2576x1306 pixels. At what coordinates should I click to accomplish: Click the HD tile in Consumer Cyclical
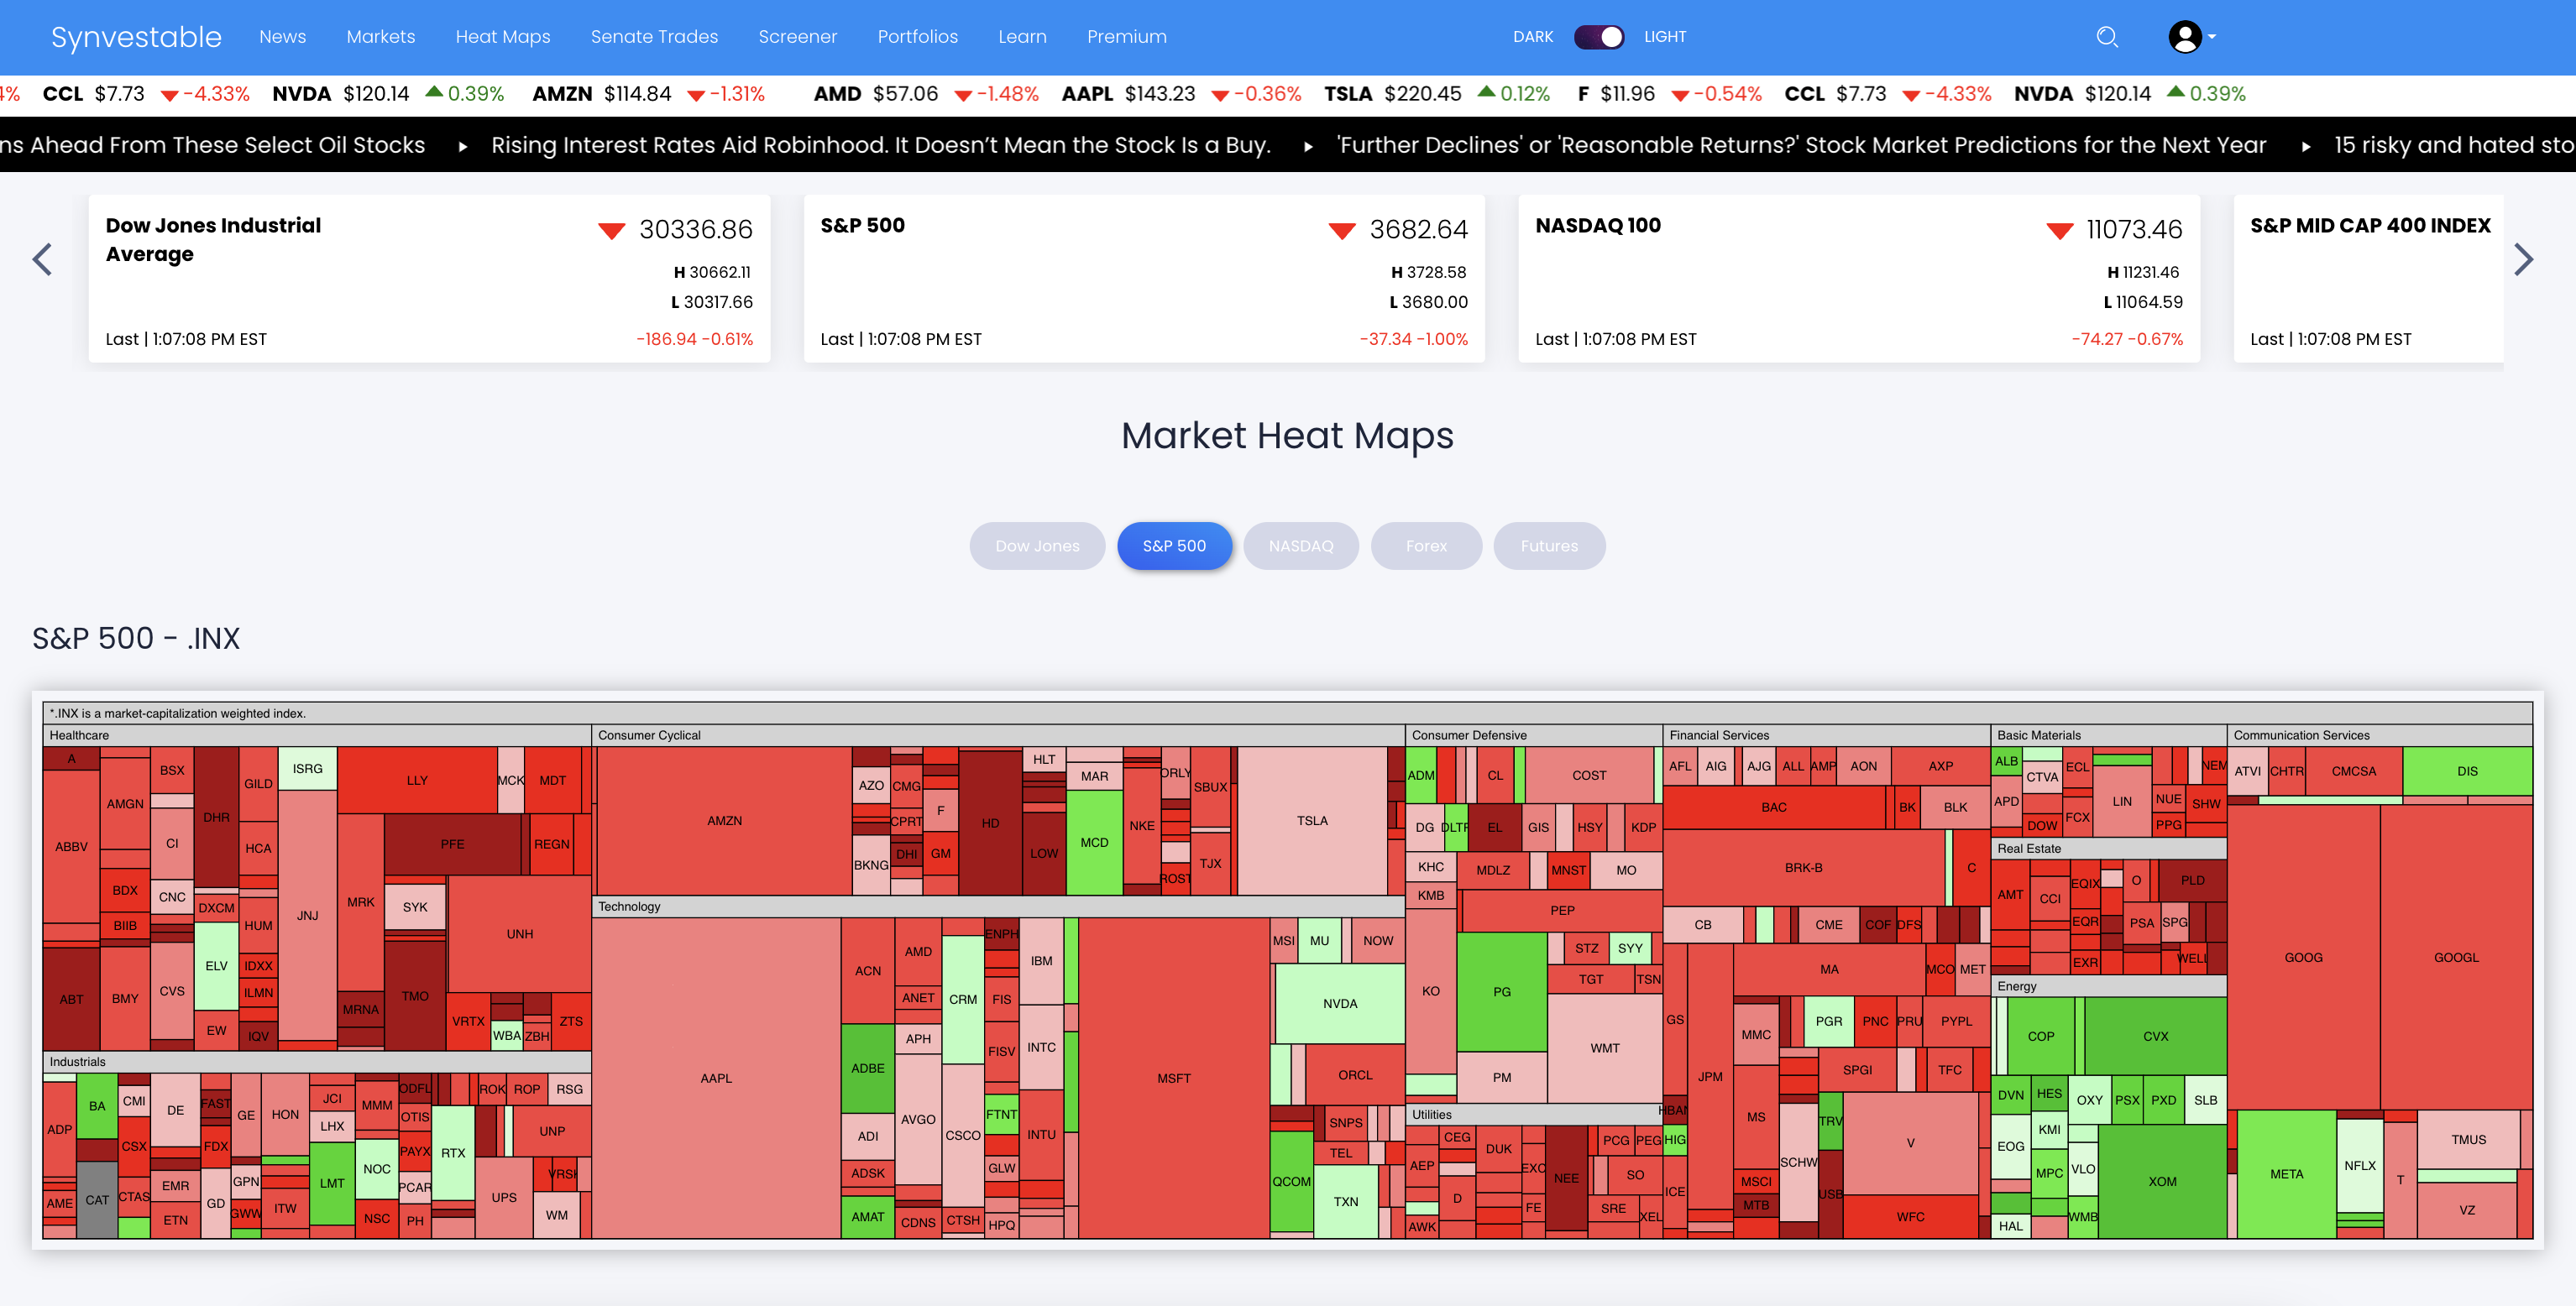pyautogui.click(x=990, y=823)
